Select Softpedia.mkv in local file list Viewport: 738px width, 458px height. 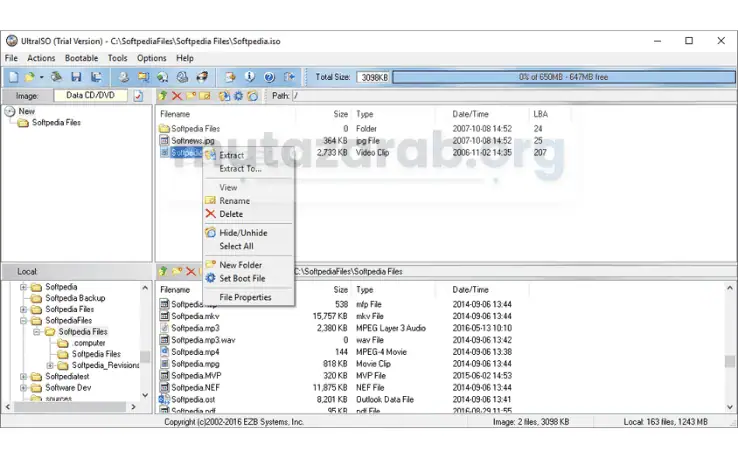pos(195,316)
